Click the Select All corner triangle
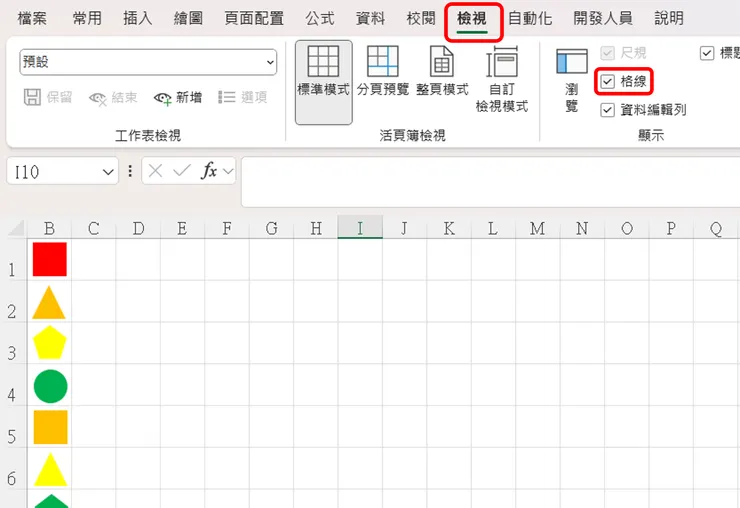This screenshot has width=740, height=508. pyautogui.click(x=17, y=229)
